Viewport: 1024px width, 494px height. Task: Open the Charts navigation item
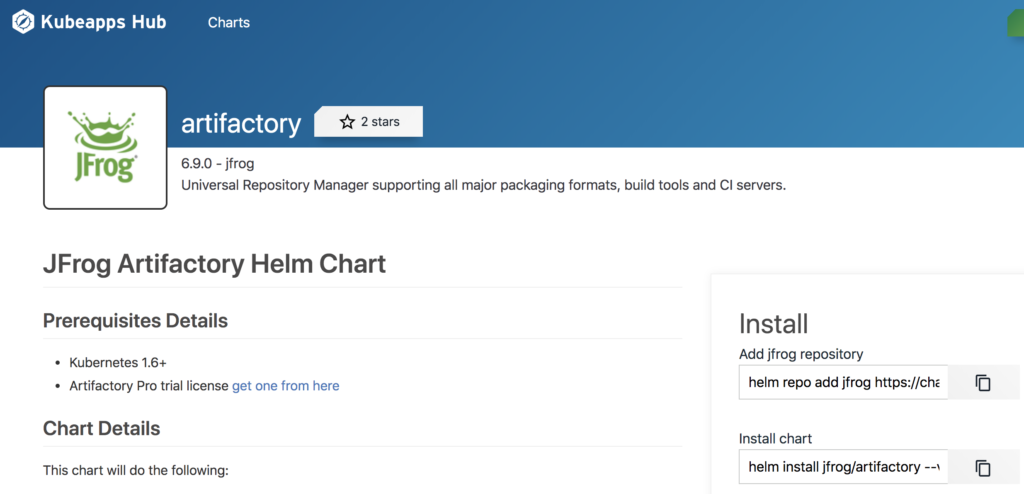229,22
